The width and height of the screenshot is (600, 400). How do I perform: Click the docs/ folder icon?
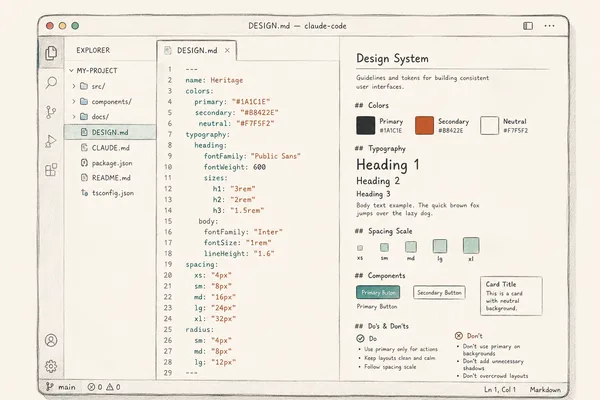(84, 116)
